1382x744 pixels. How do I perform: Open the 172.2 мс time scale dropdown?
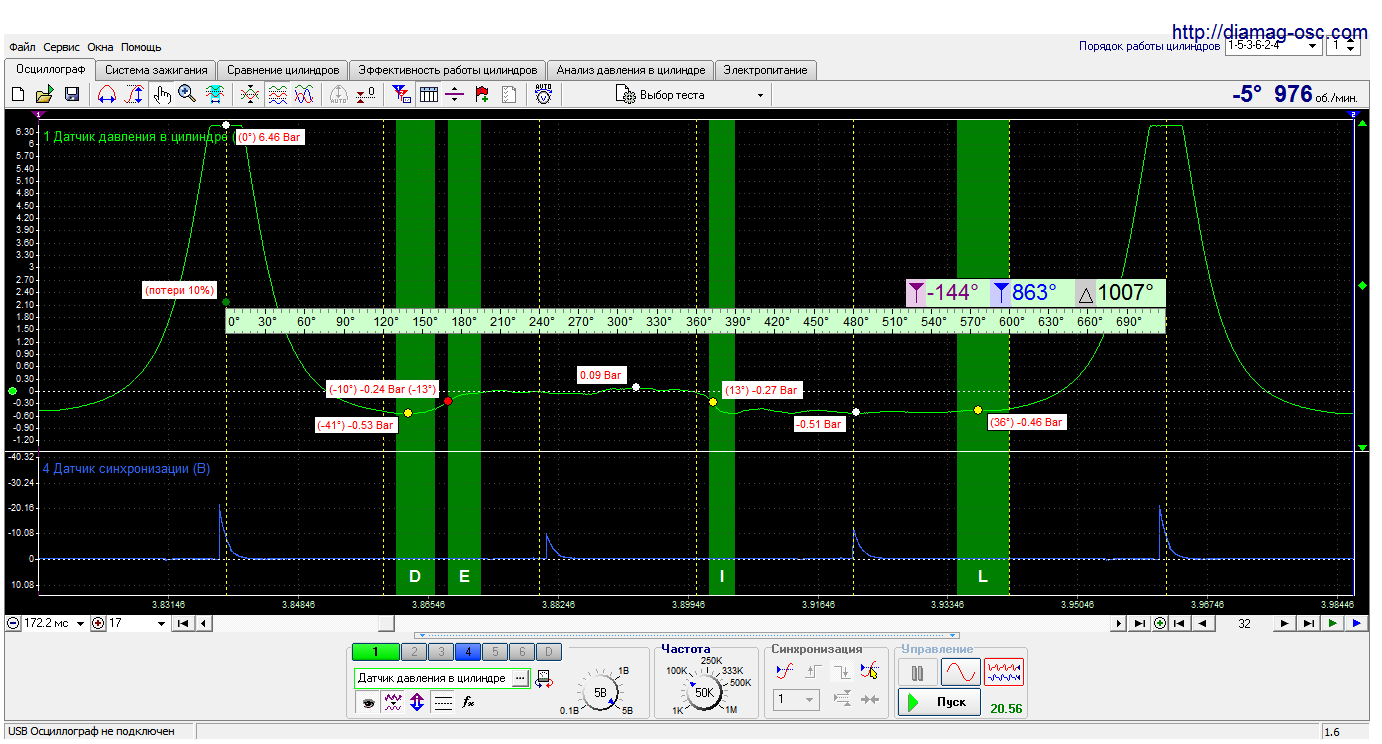click(x=57, y=623)
